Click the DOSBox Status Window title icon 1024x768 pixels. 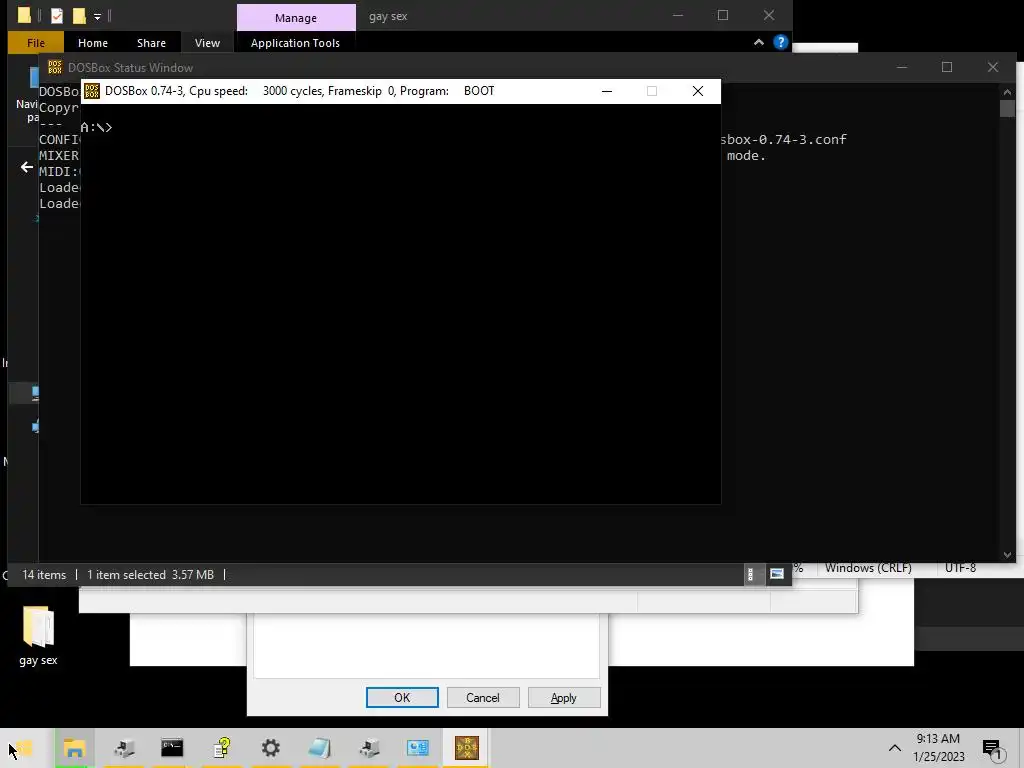coord(55,67)
